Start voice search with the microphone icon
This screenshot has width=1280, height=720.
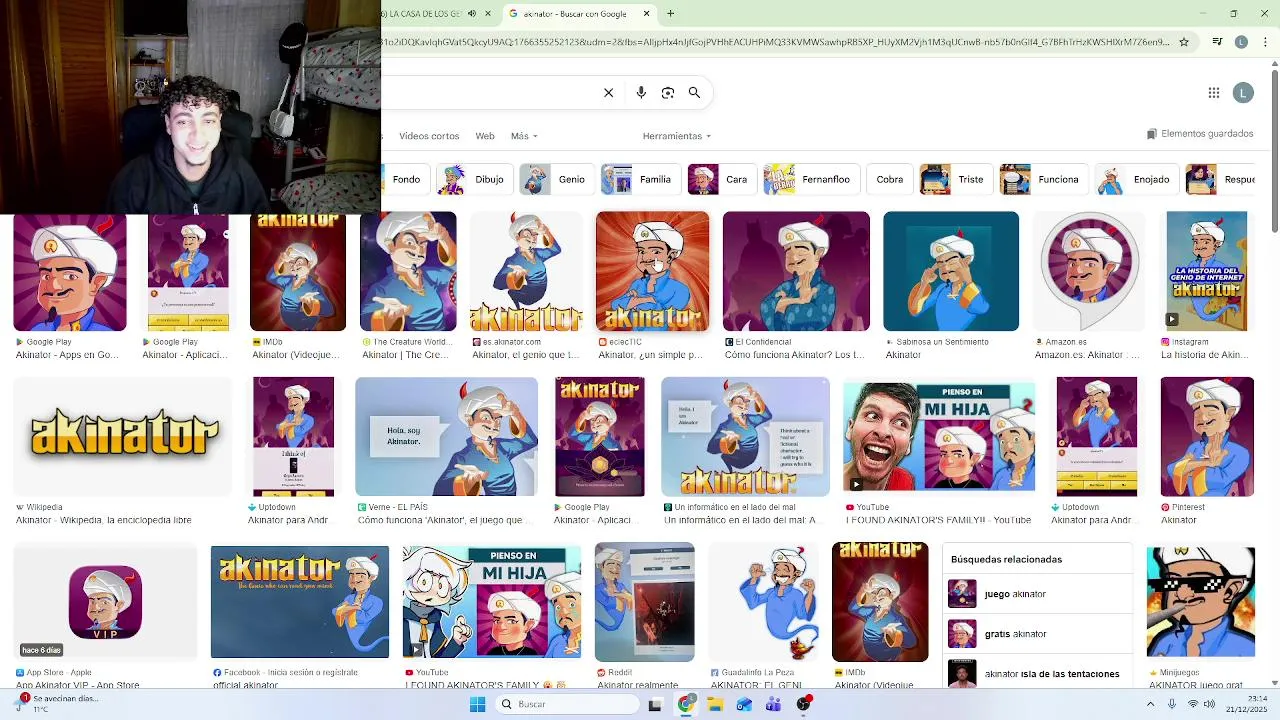click(641, 93)
